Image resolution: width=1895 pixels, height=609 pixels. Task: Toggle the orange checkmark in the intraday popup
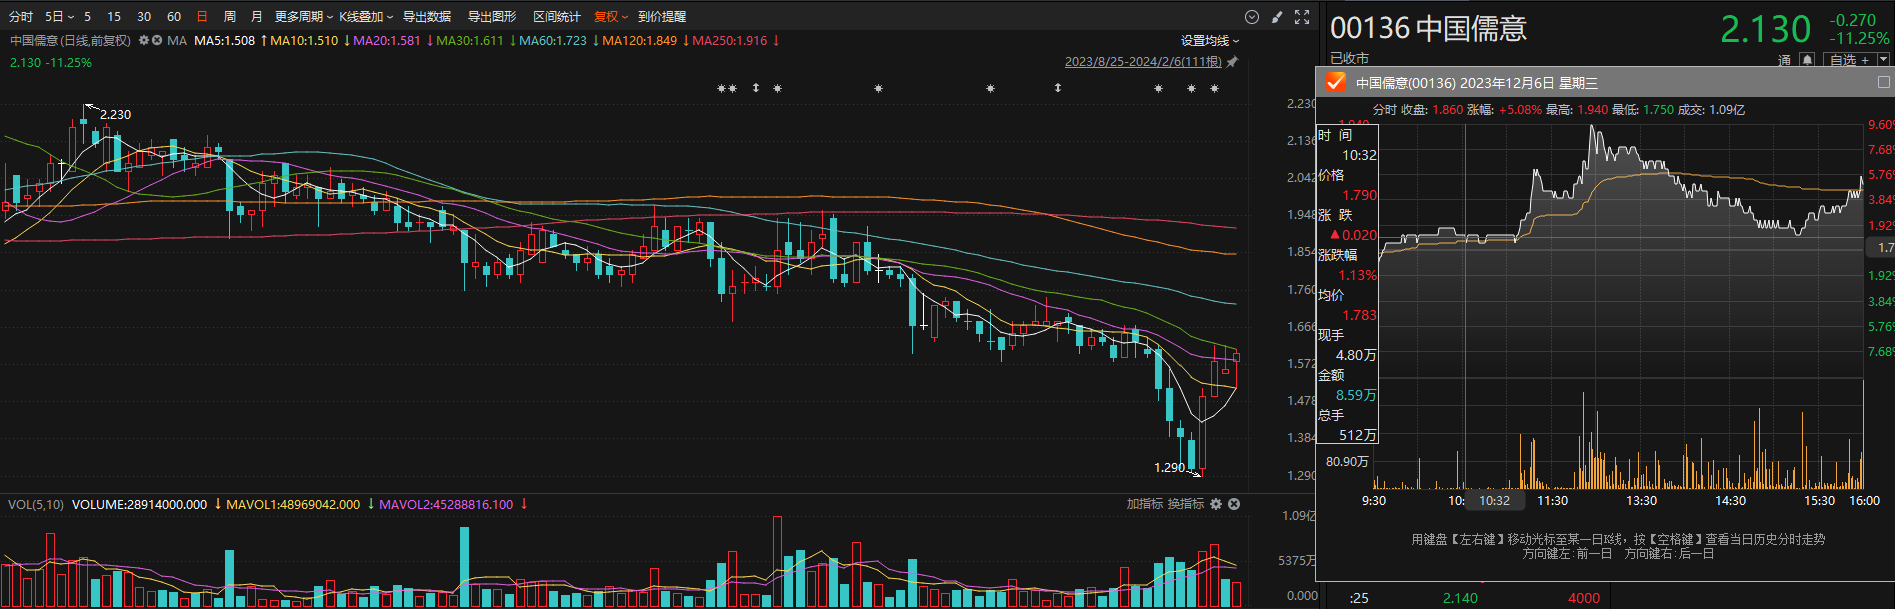coord(1335,82)
